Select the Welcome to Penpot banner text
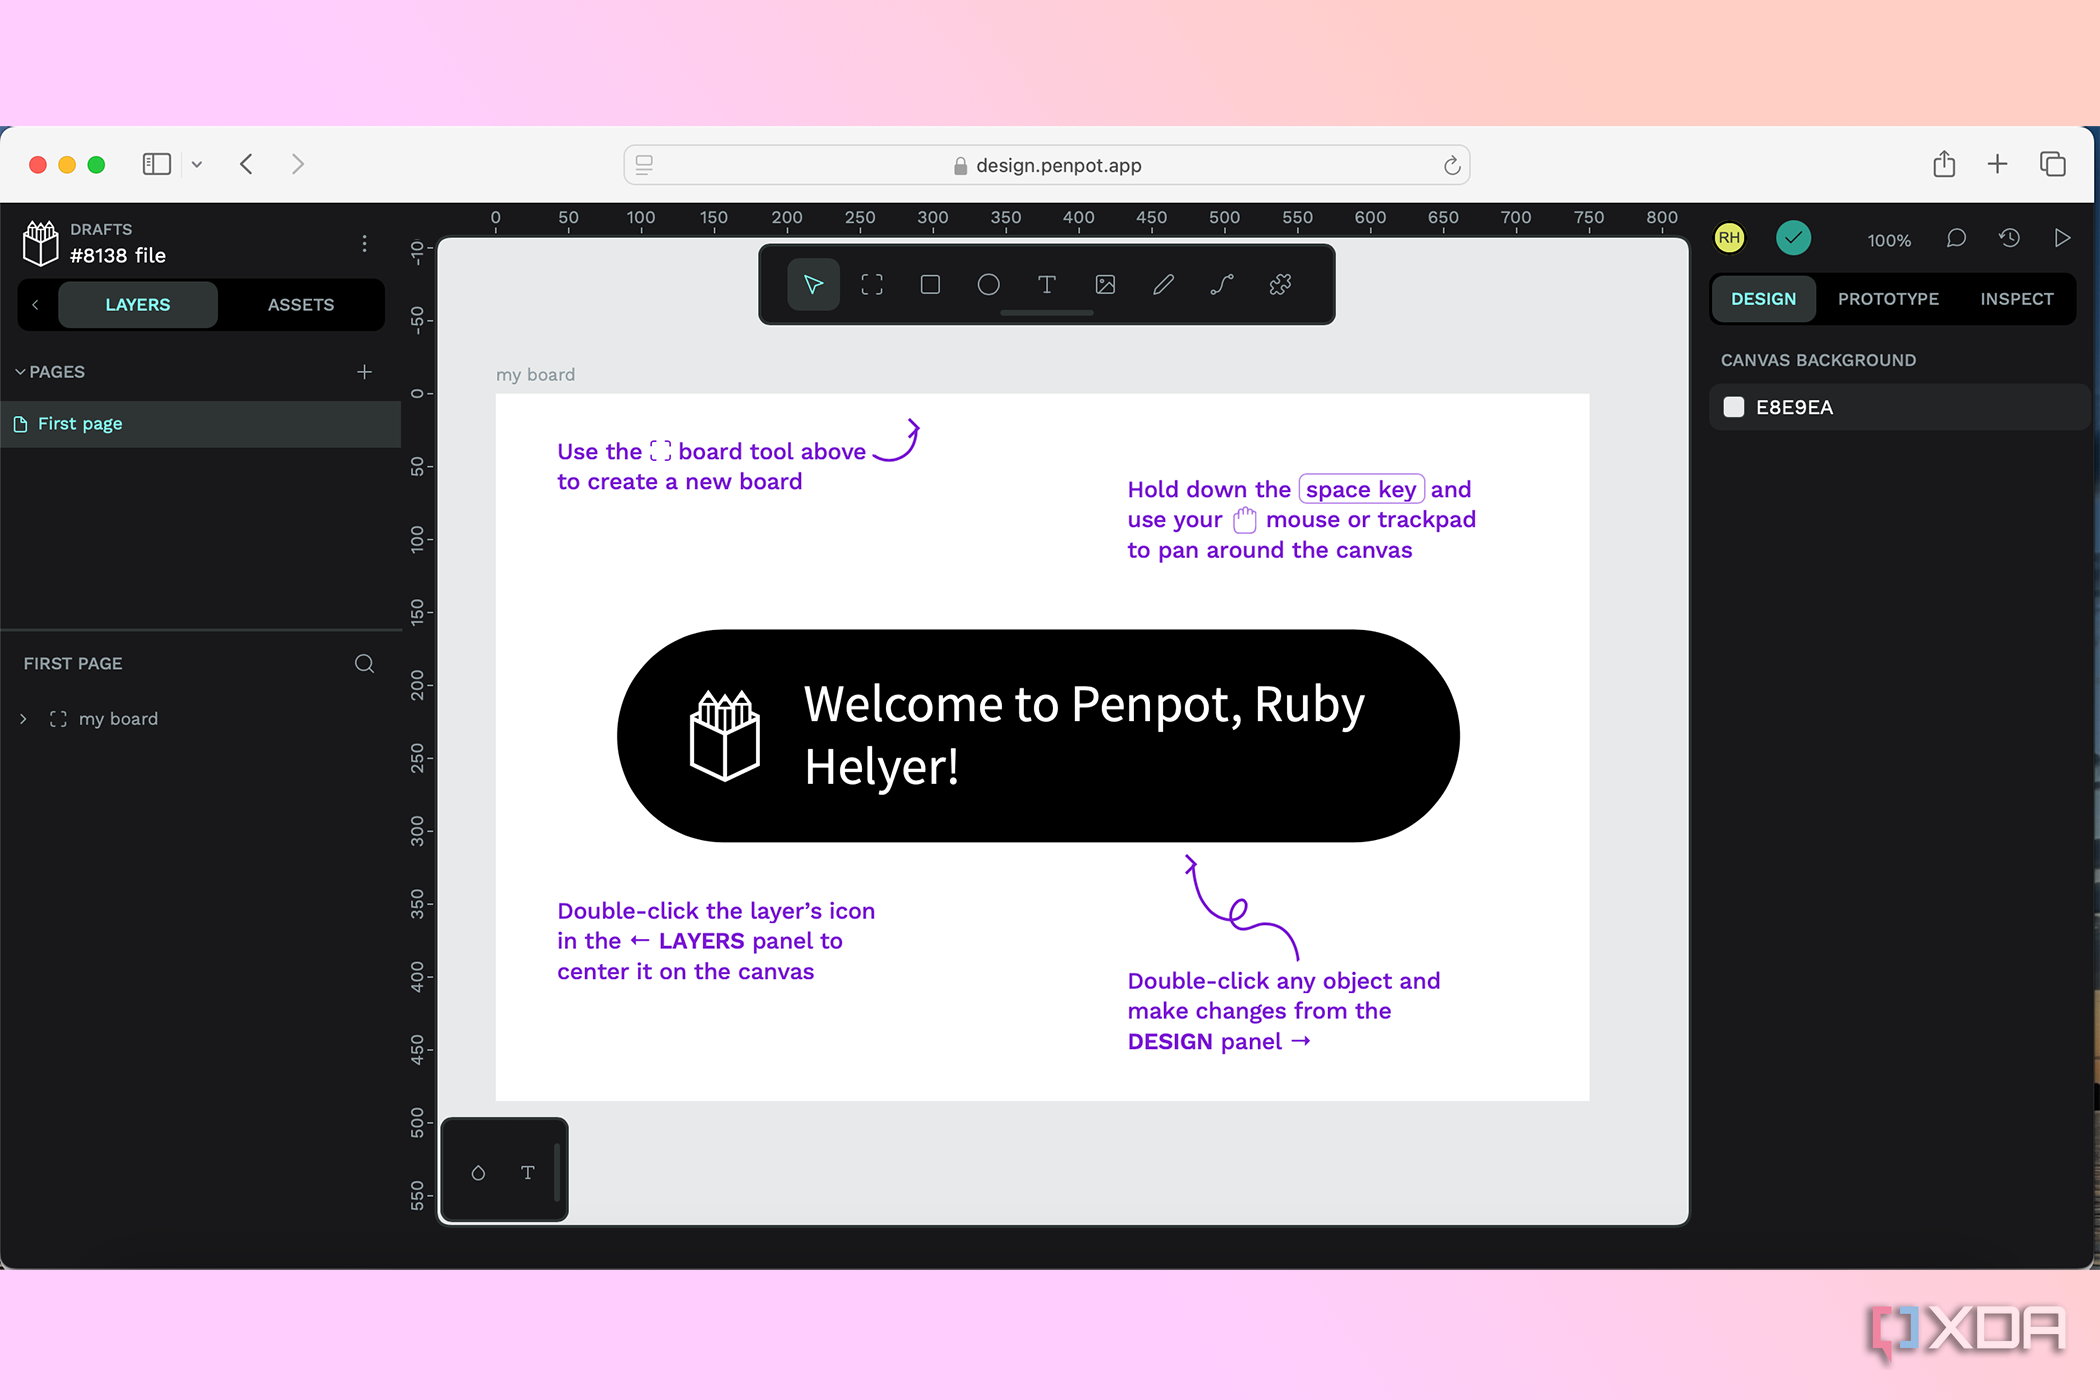The image size is (2100, 1400). pyautogui.click(x=1084, y=735)
